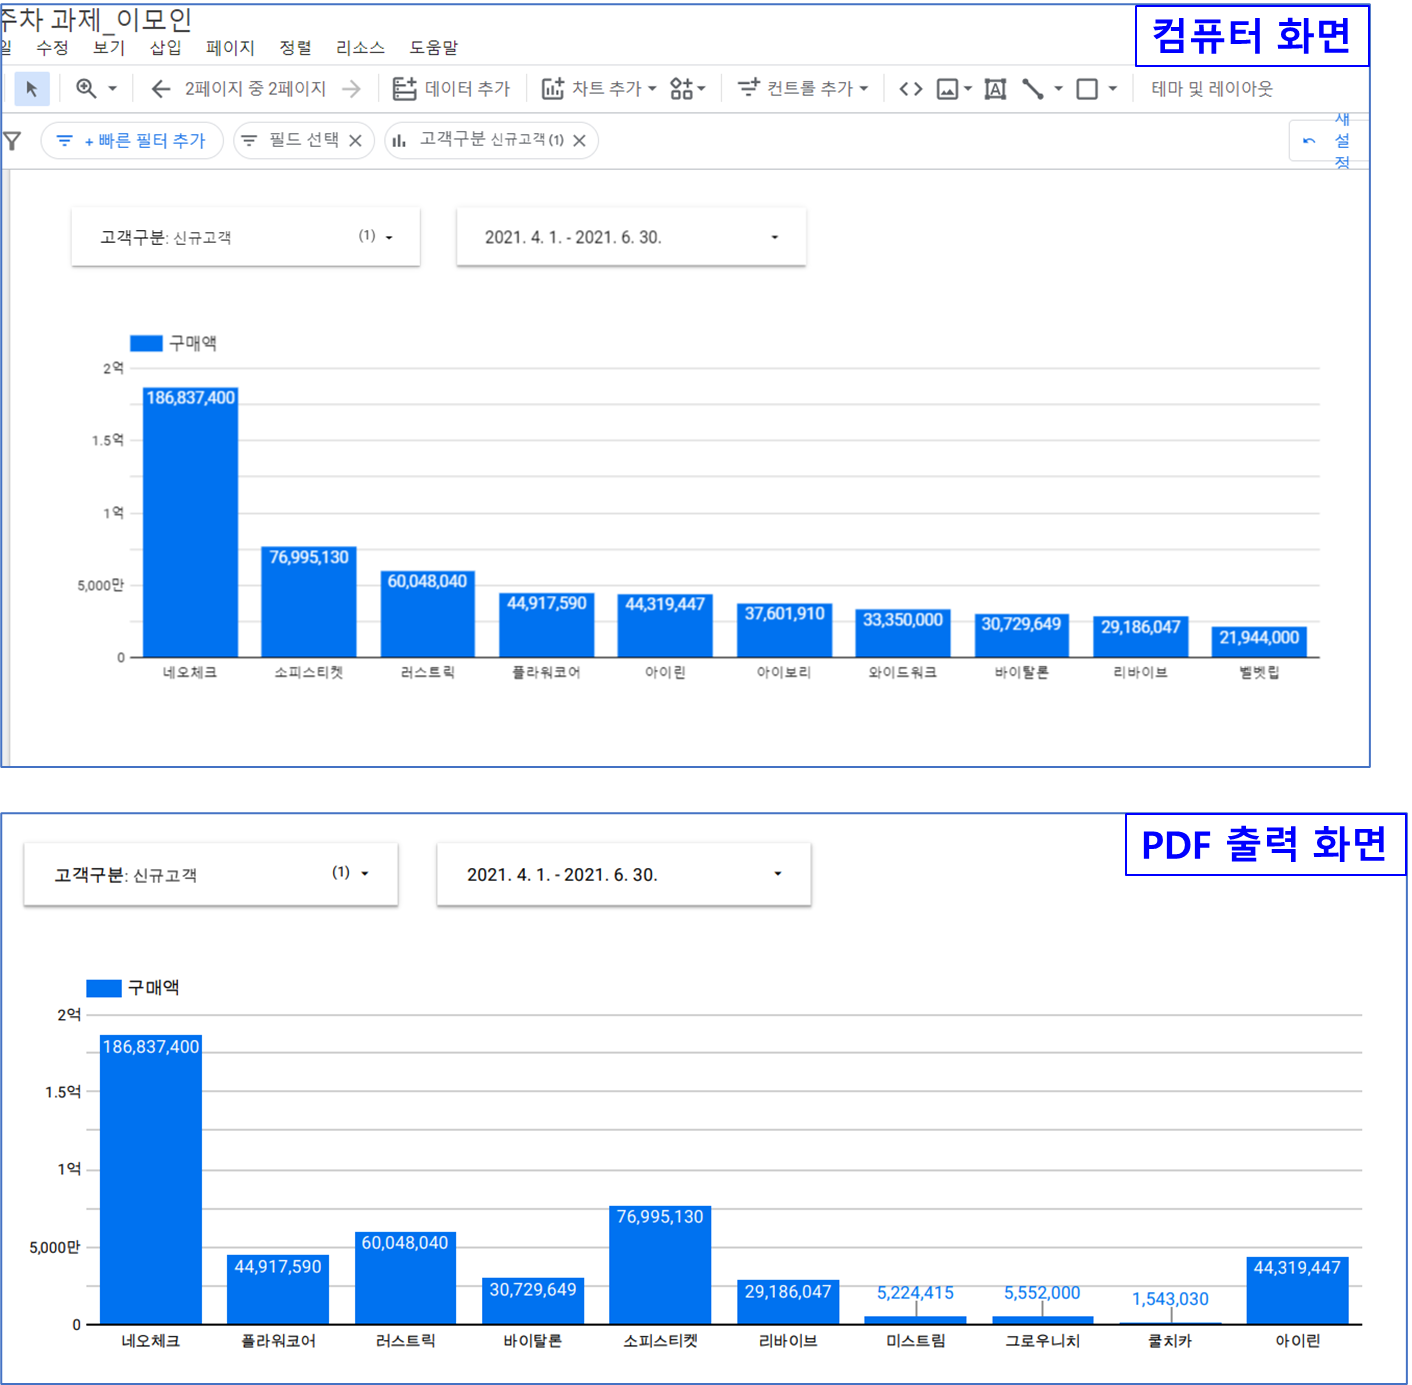Open the date range control in PDF view

624,875
